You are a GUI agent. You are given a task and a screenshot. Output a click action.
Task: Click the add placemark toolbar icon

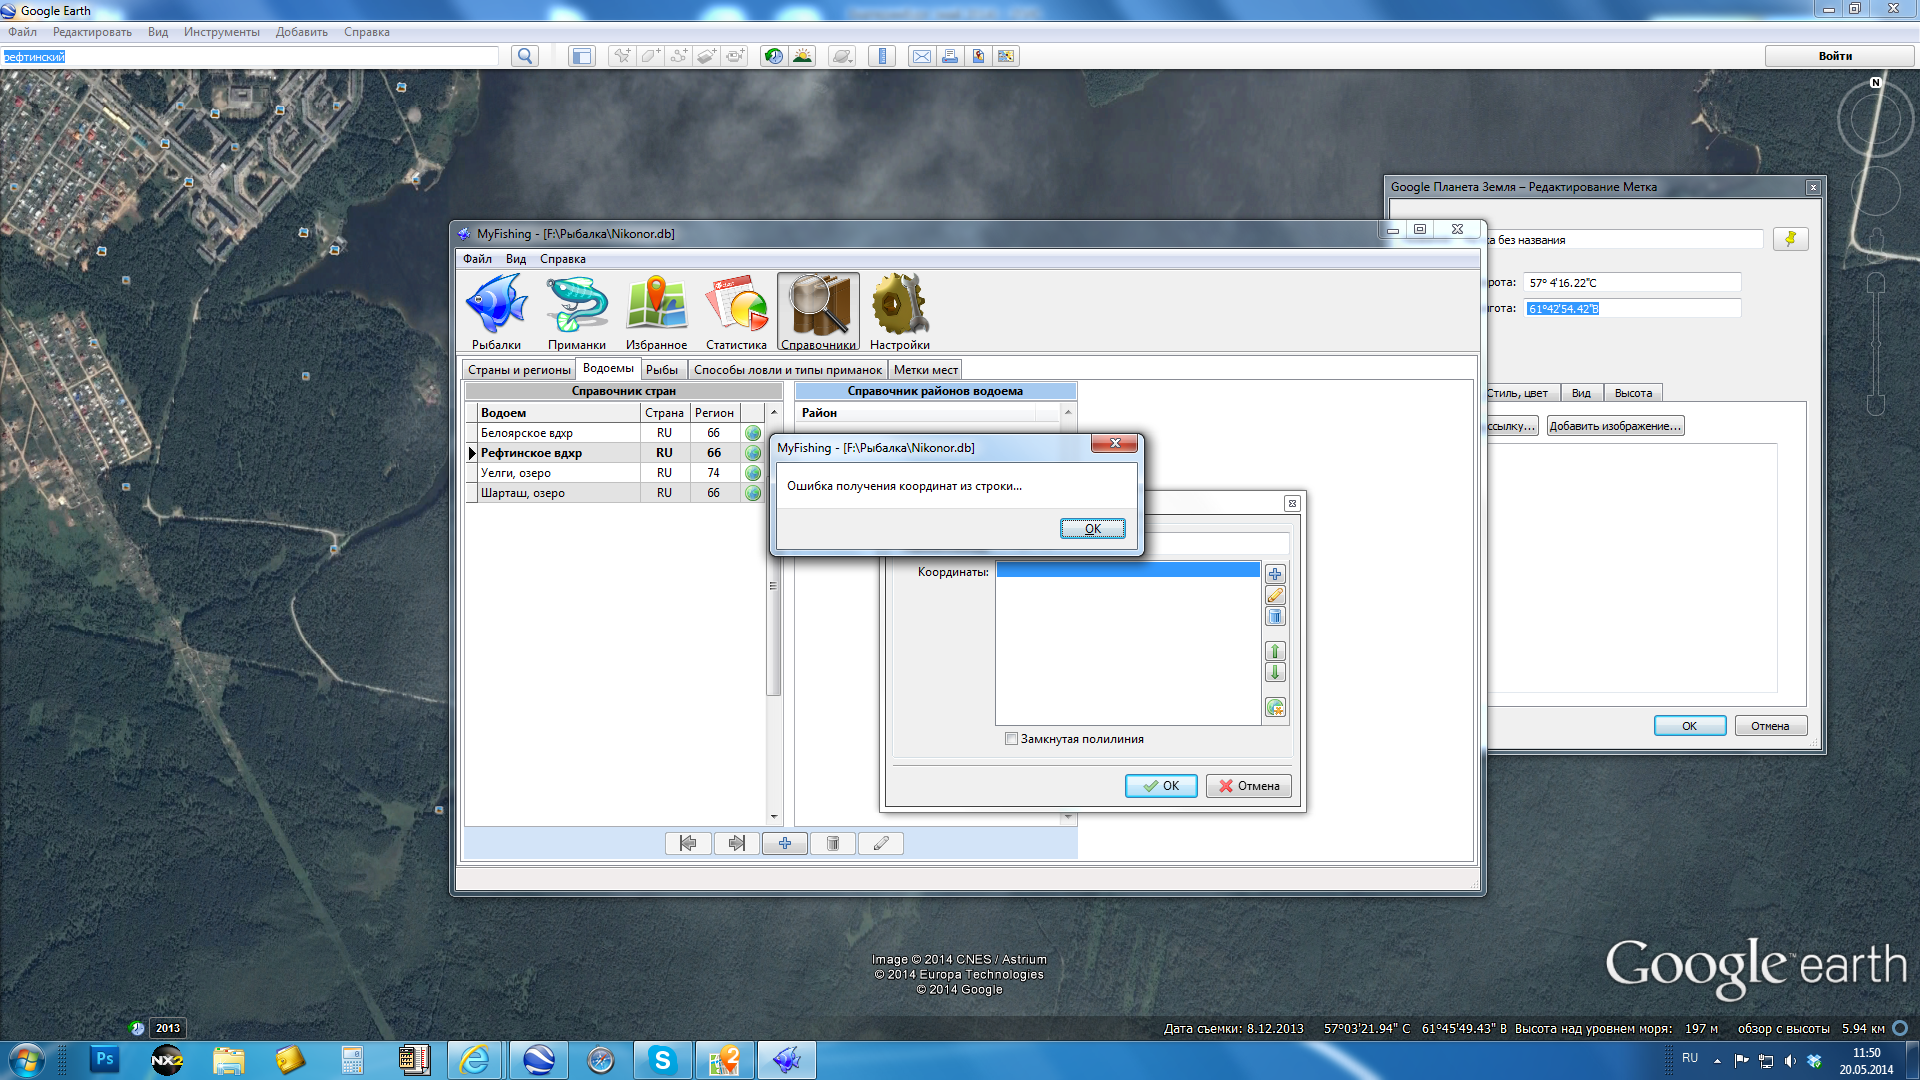coord(622,56)
